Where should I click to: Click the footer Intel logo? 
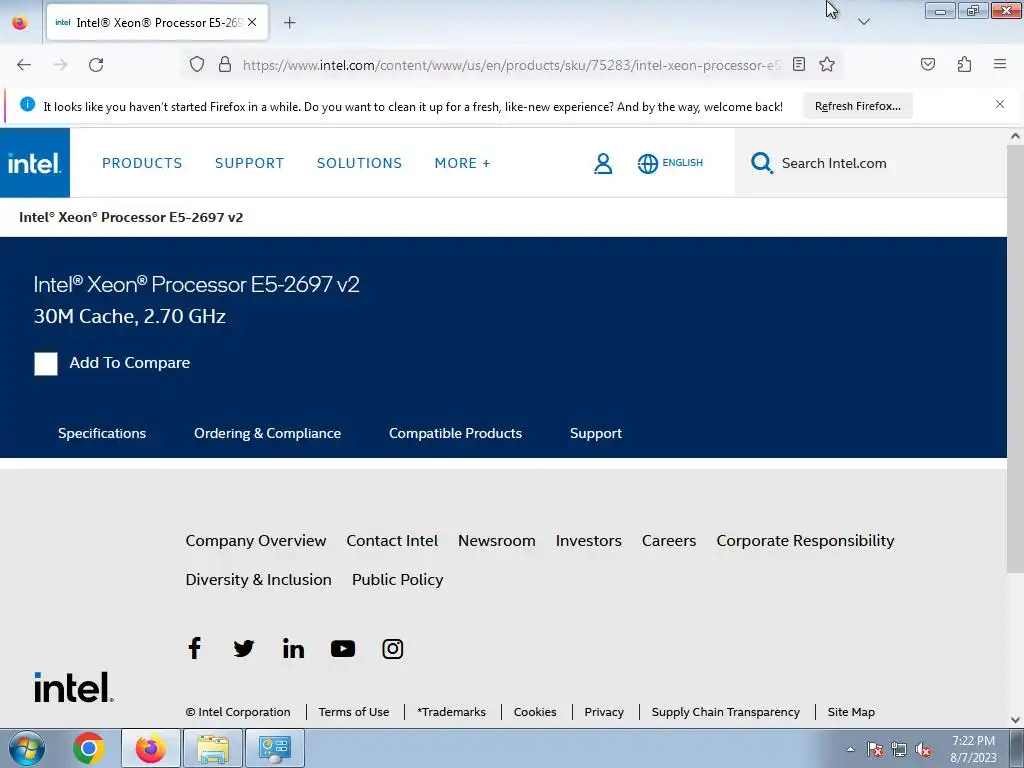click(74, 687)
